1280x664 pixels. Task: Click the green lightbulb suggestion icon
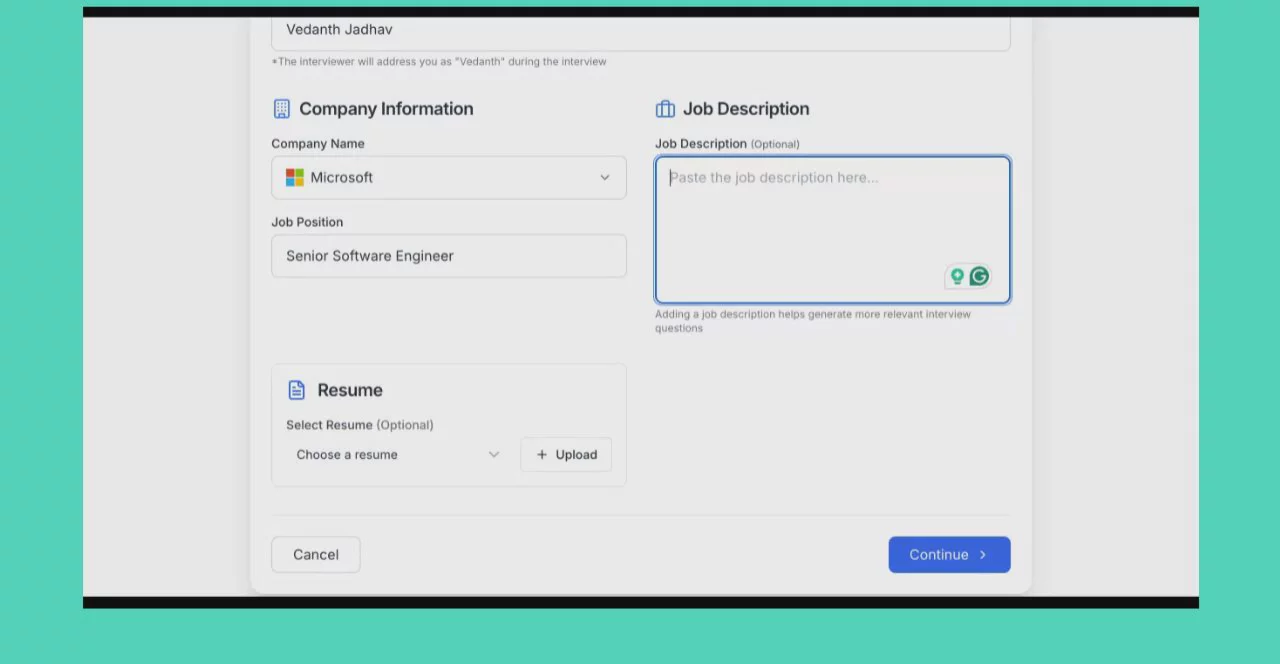[957, 276]
